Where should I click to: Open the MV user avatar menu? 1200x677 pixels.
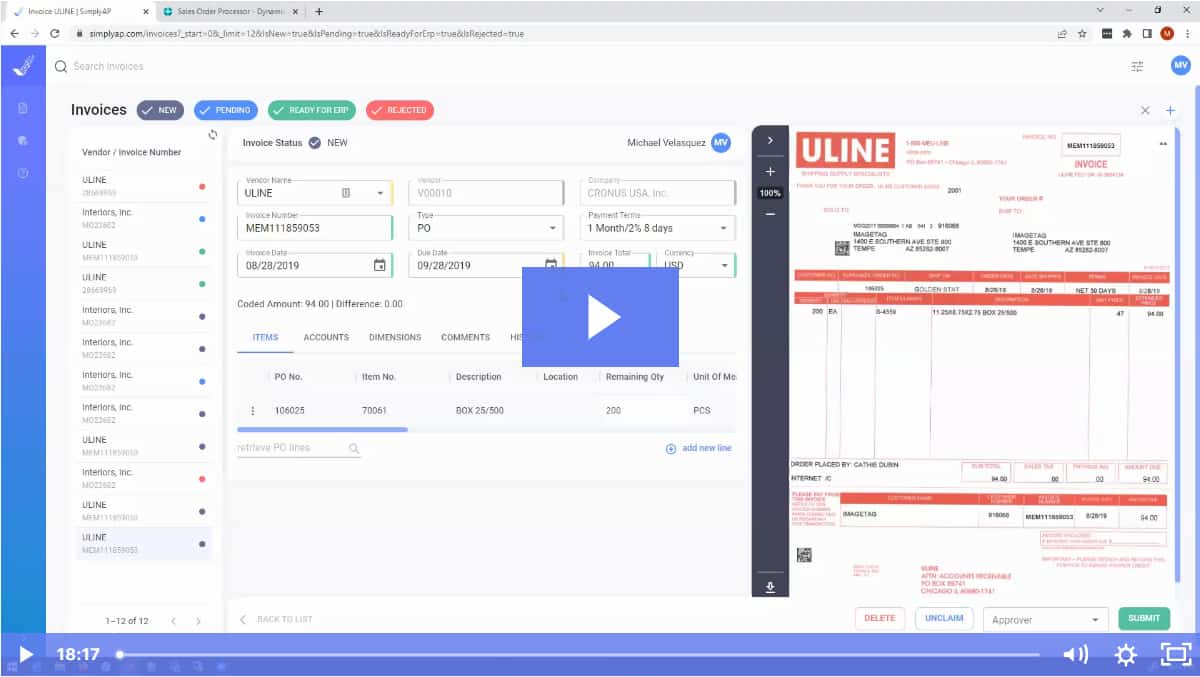tap(1181, 65)
